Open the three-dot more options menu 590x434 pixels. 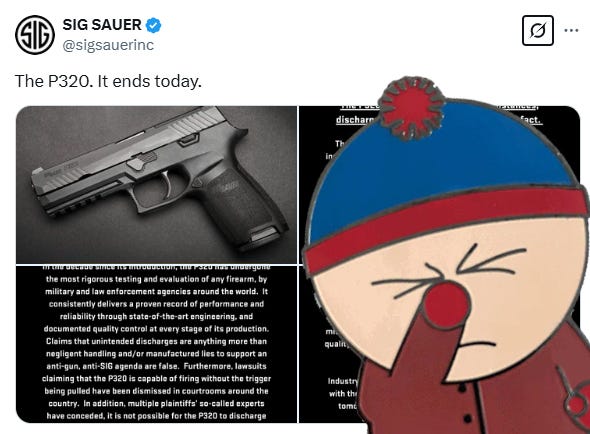click(571, 30)
